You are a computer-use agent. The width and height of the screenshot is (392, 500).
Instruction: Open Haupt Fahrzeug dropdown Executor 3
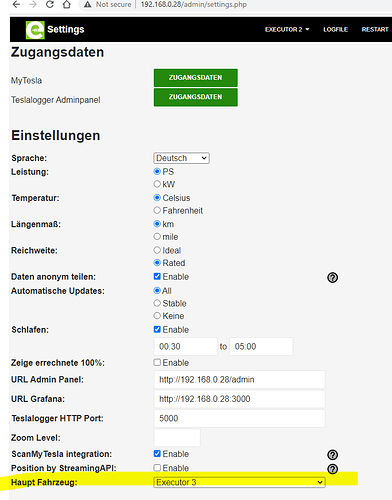coord(239,482)
